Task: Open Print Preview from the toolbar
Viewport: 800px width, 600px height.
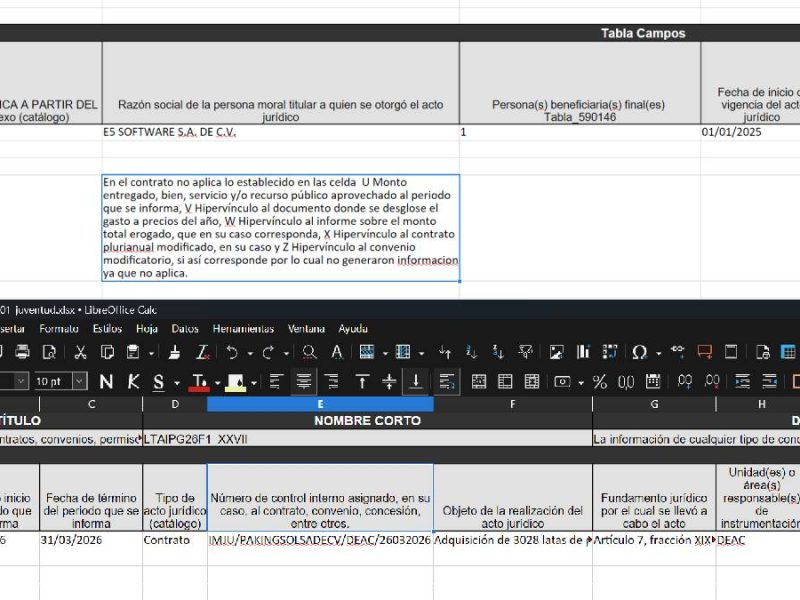Action: [49, 352]
